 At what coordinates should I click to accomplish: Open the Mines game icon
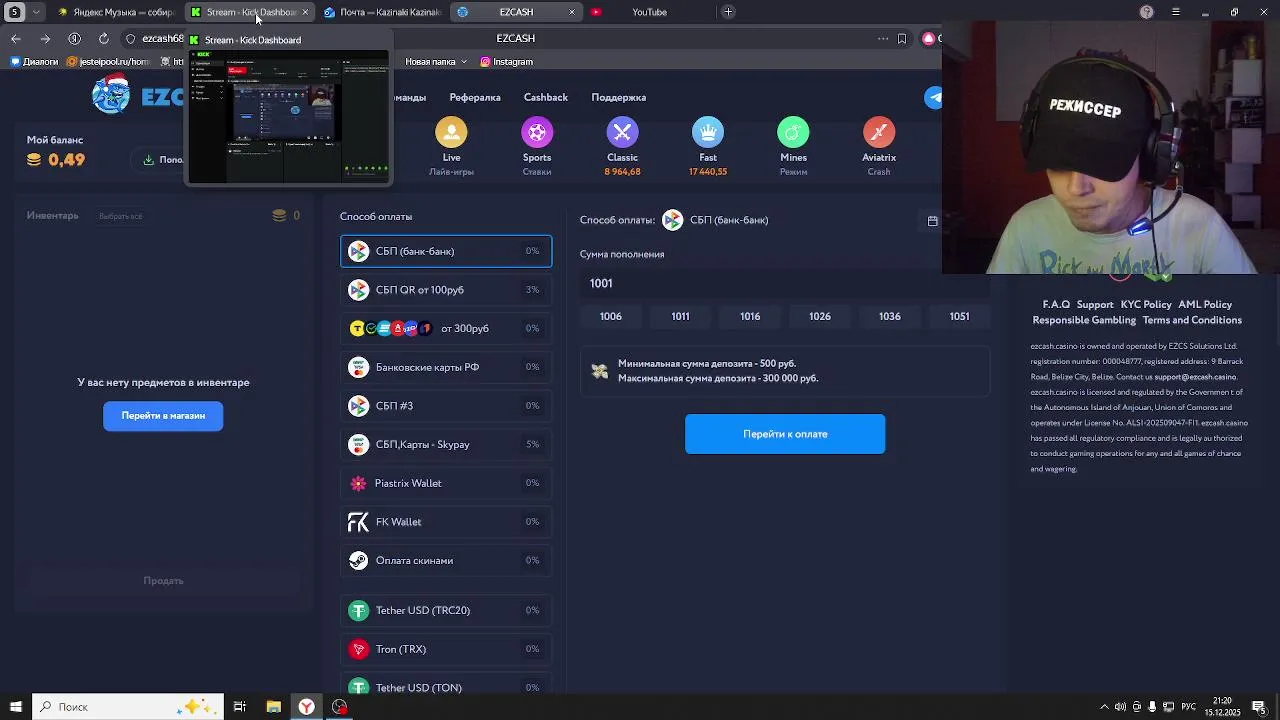click(793, 132)
